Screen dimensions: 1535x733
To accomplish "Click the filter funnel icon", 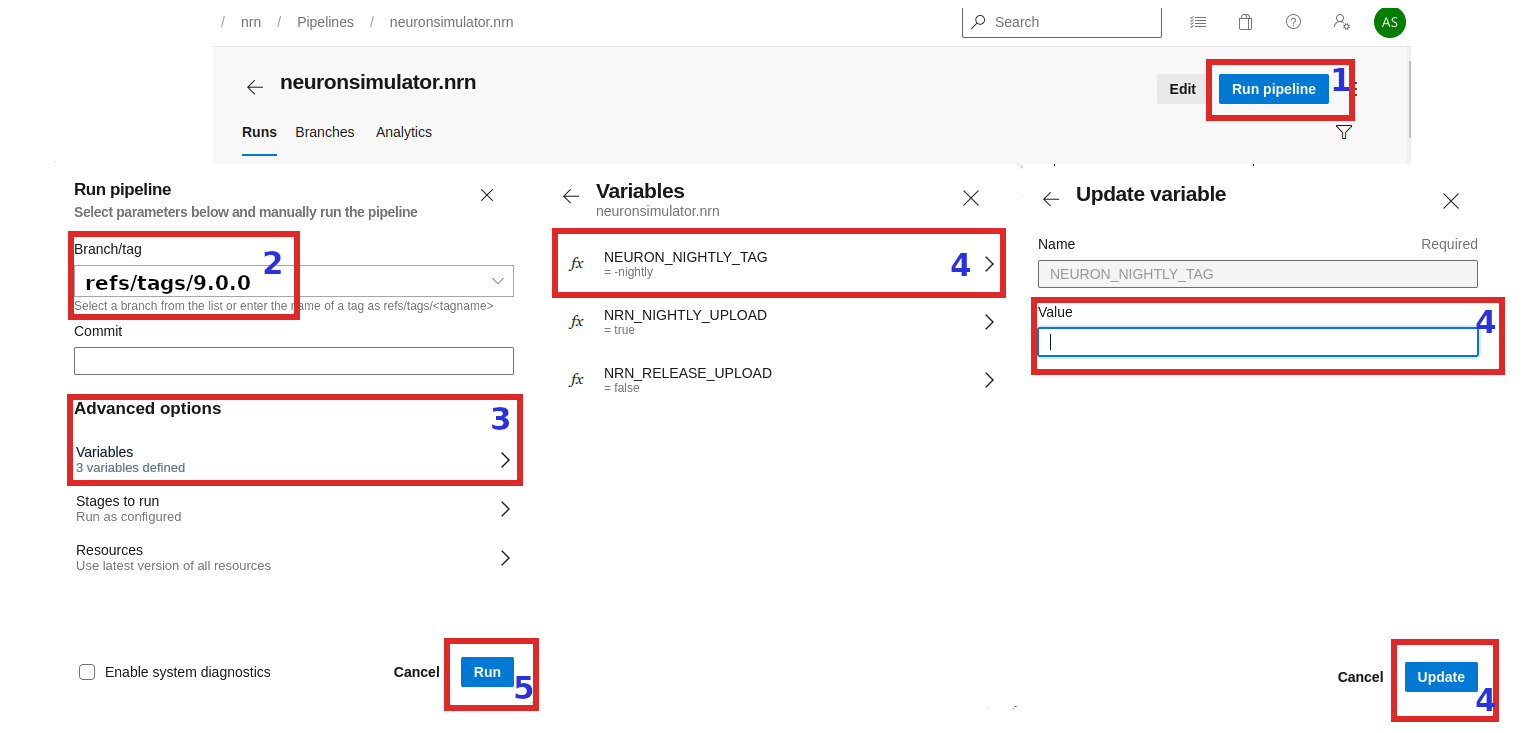I will click(1344, 132).
